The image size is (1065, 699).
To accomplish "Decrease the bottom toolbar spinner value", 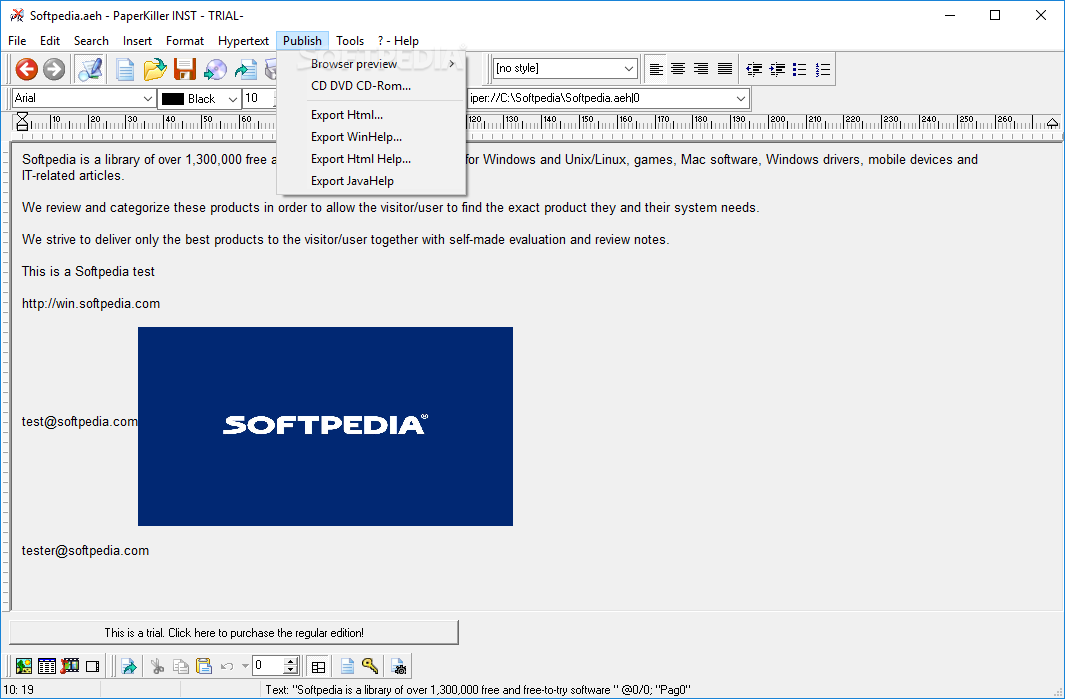I will click(x=291, y=670).
